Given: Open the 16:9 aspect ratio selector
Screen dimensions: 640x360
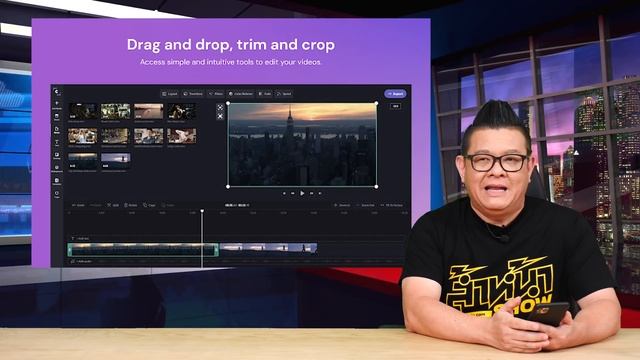Looking at the screenshot, I should coord(395,106).
